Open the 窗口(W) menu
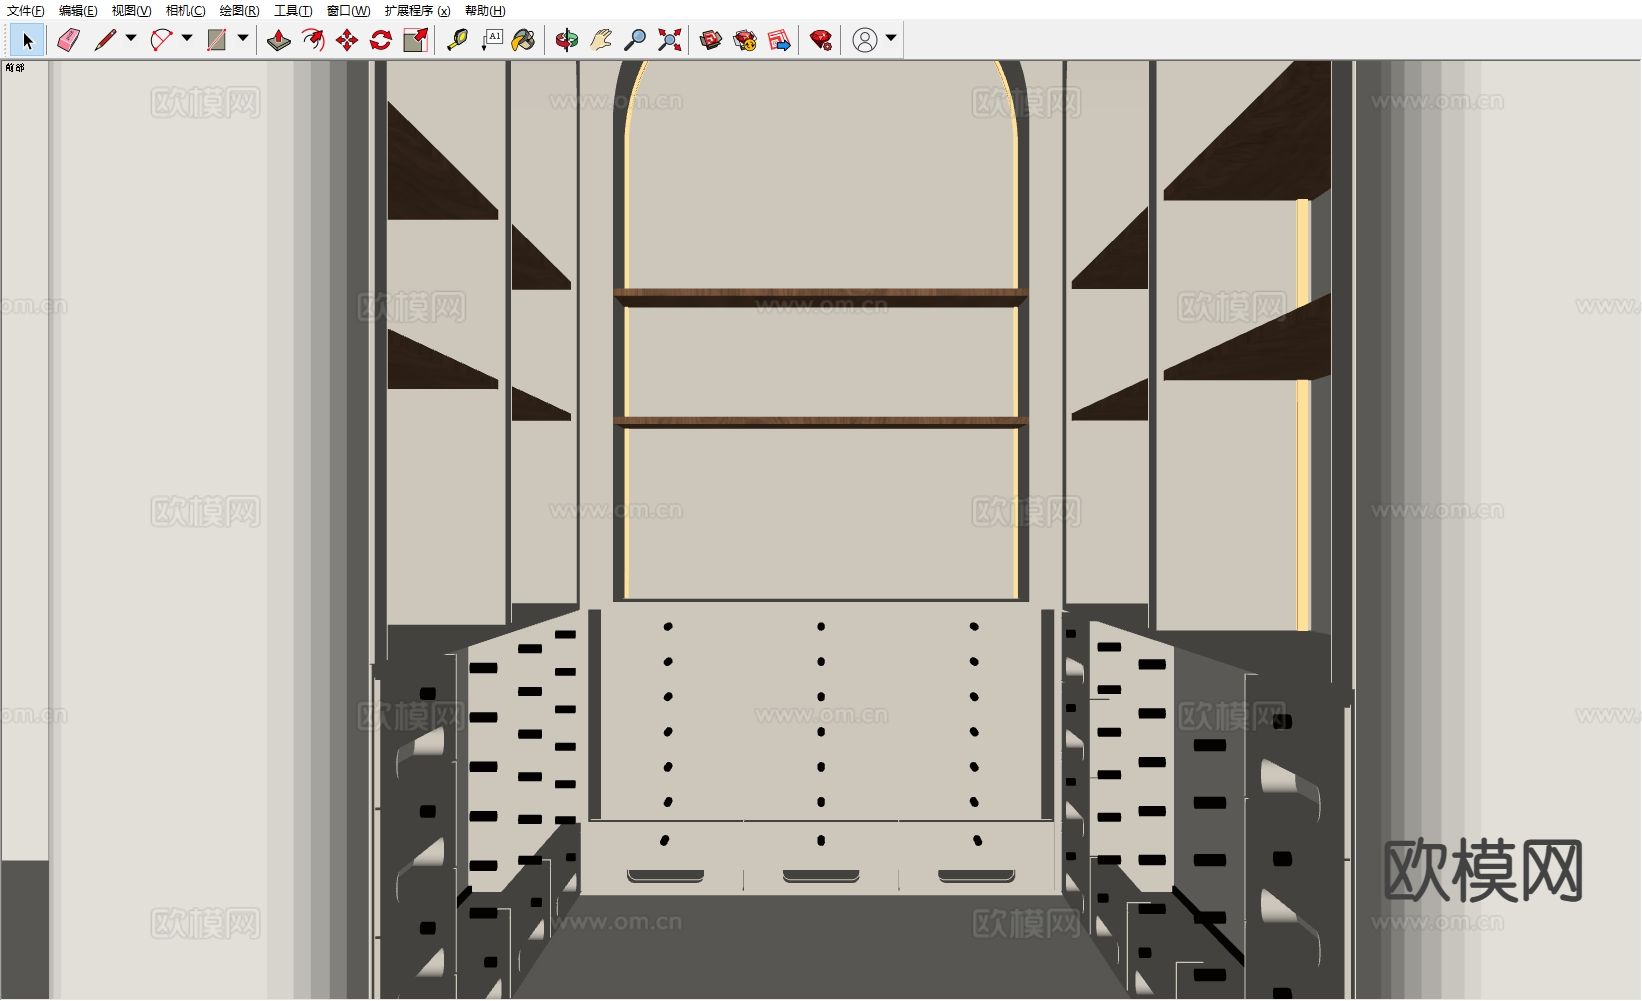Viewport: 1642px width, 1001px height. coord(348,11)
